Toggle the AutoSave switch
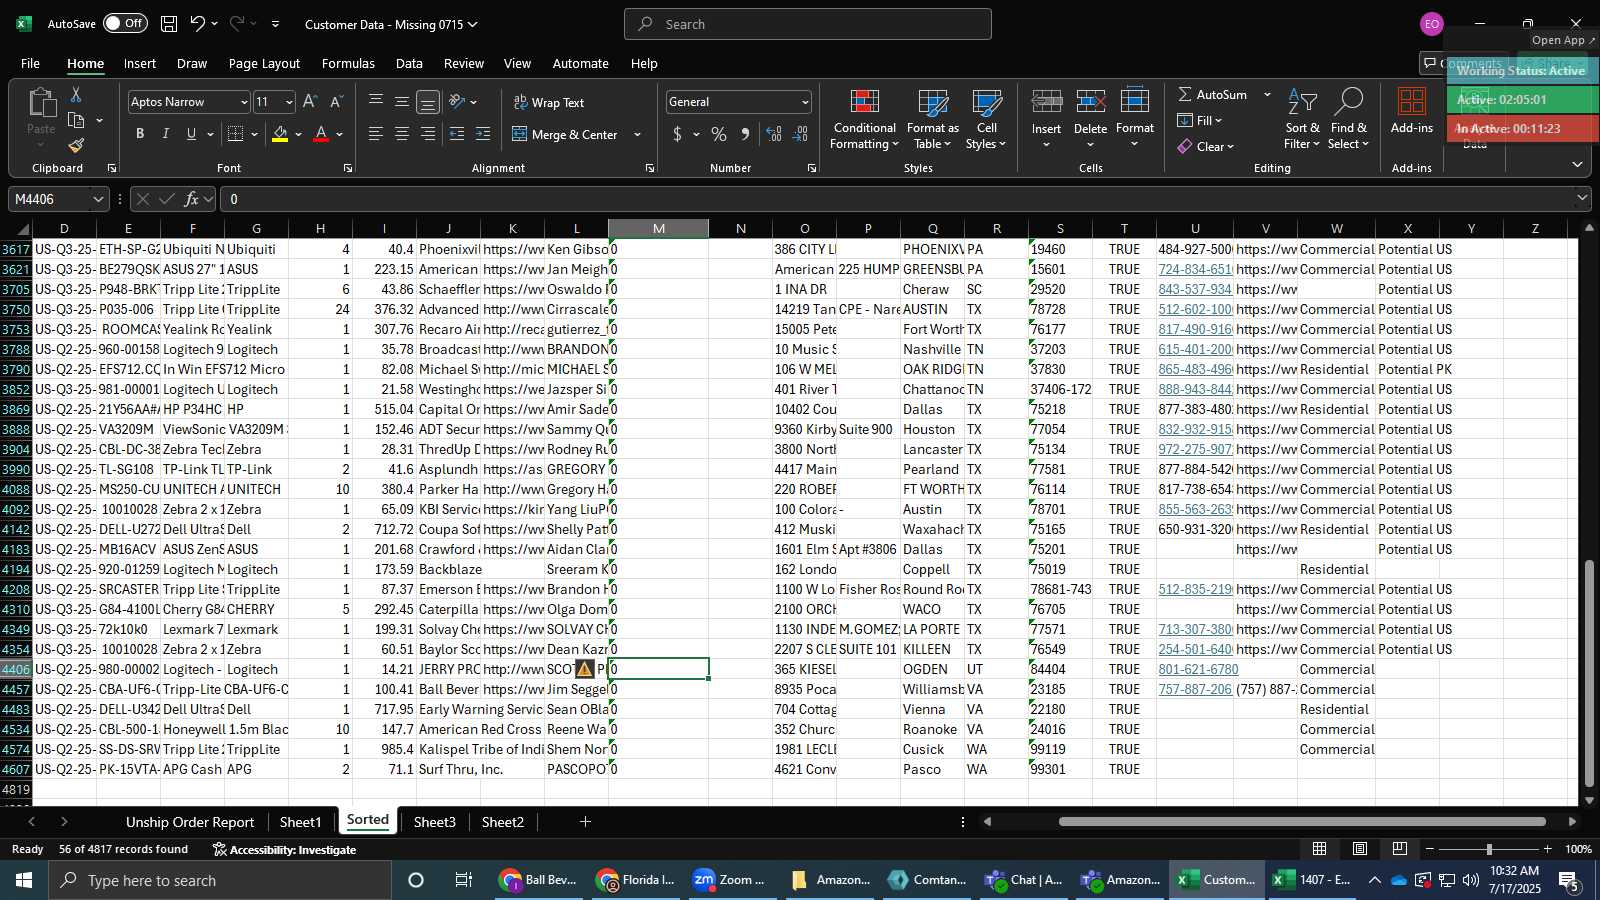Image resolution: width=1600 pixels, height=900 pixels. [125, 24]
